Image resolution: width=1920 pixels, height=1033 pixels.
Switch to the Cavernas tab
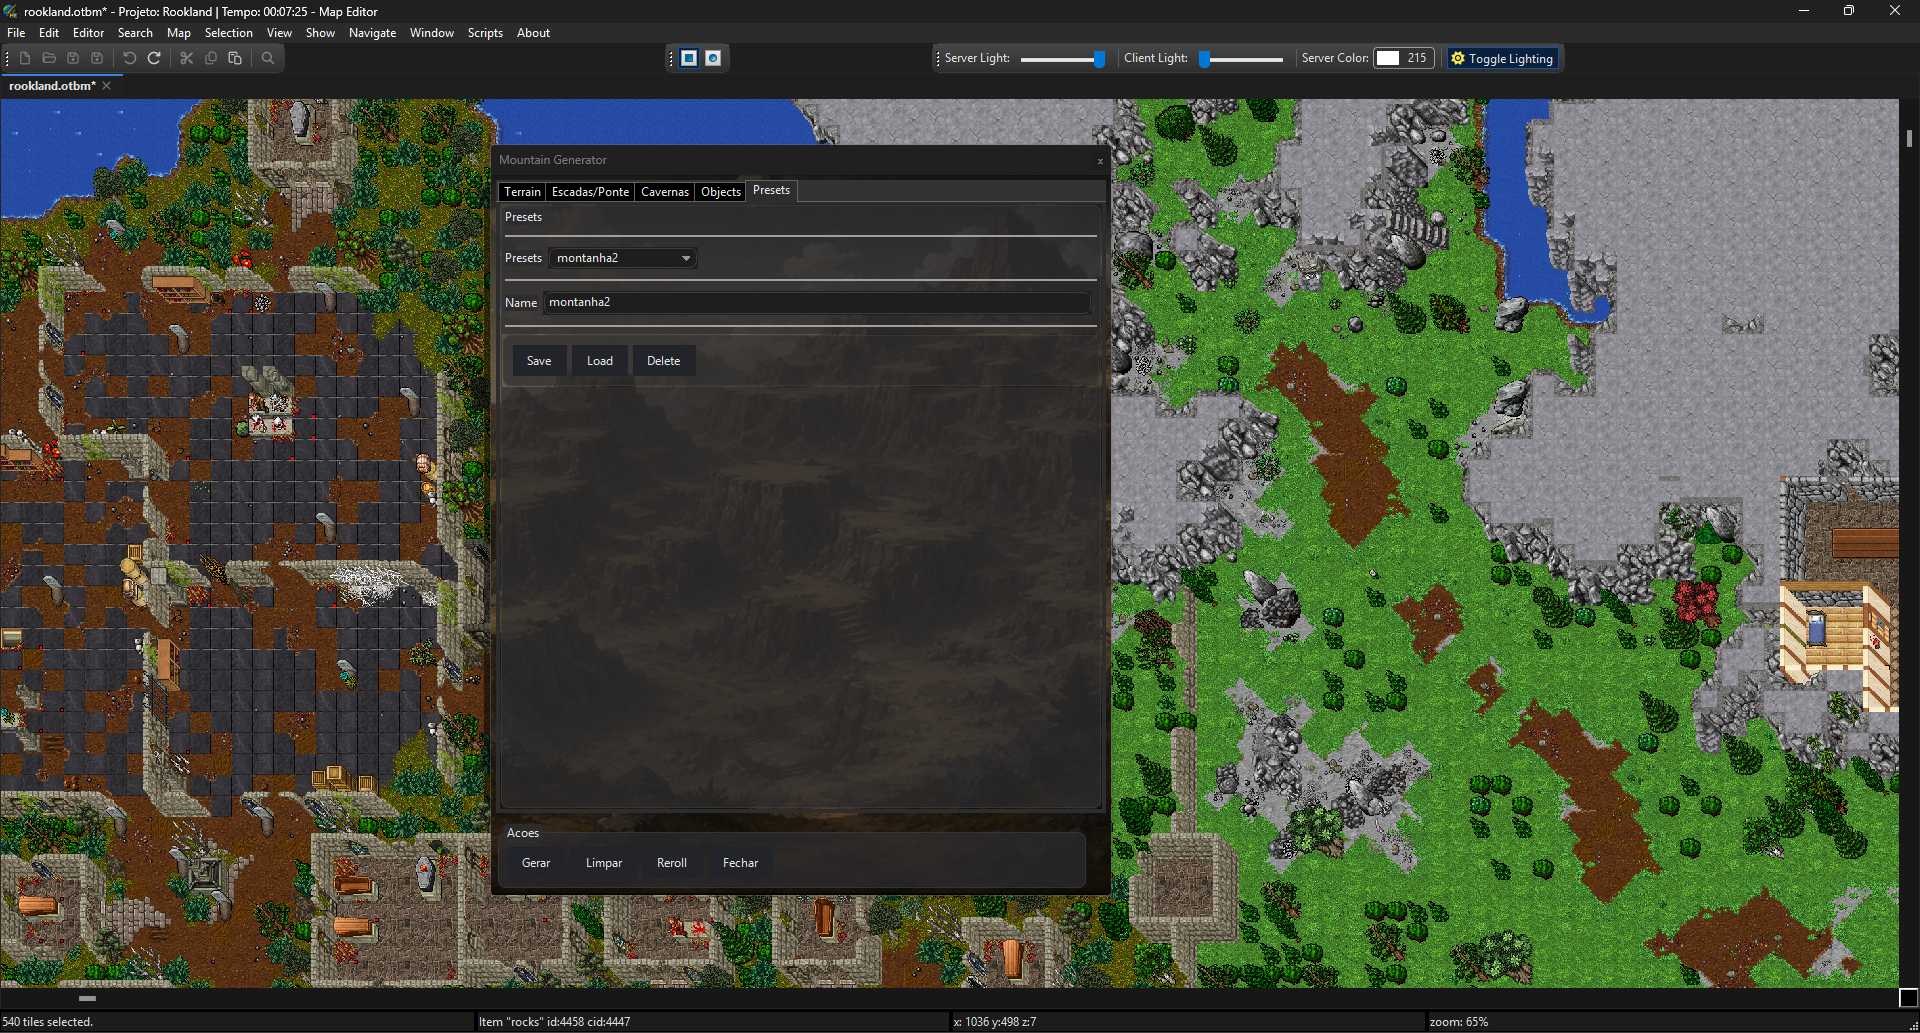(665, 192)
